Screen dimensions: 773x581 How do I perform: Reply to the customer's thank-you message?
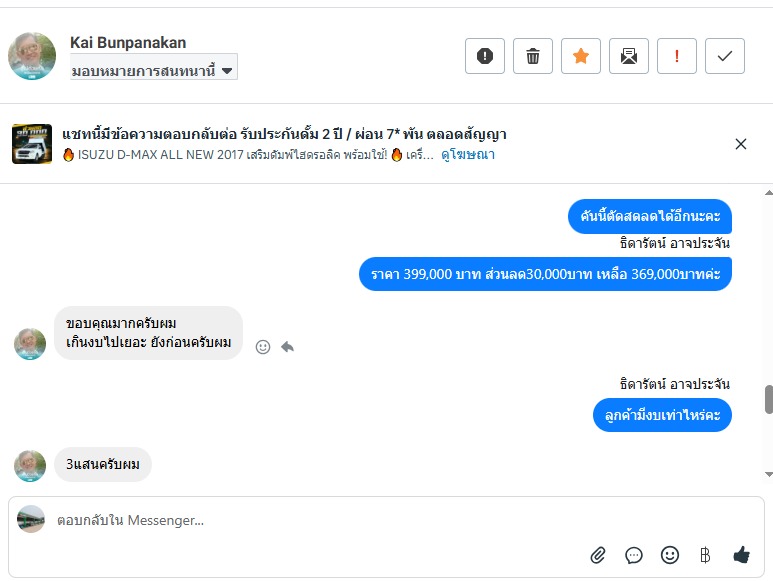[288, 347]
